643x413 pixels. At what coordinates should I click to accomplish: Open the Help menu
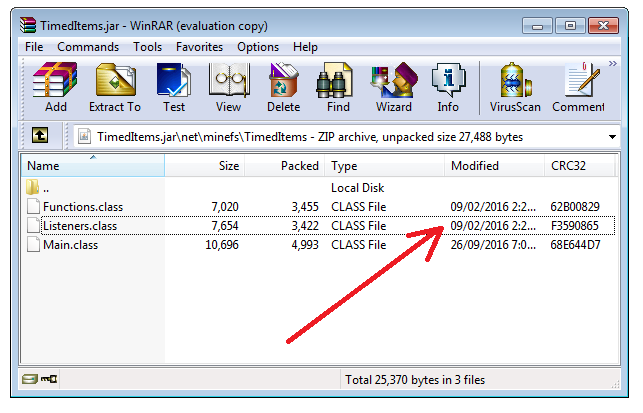305,47
